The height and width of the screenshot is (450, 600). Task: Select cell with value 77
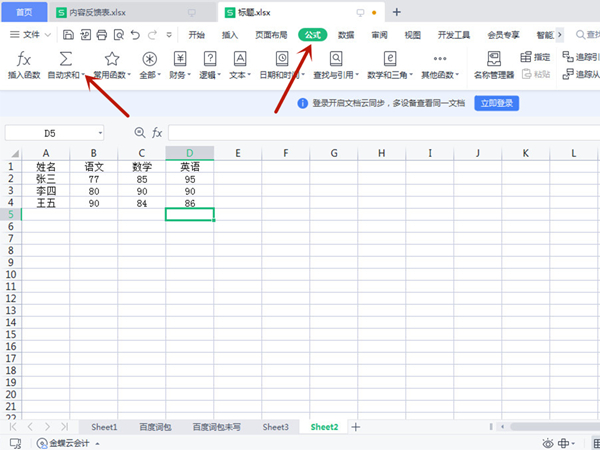[94, 179]
